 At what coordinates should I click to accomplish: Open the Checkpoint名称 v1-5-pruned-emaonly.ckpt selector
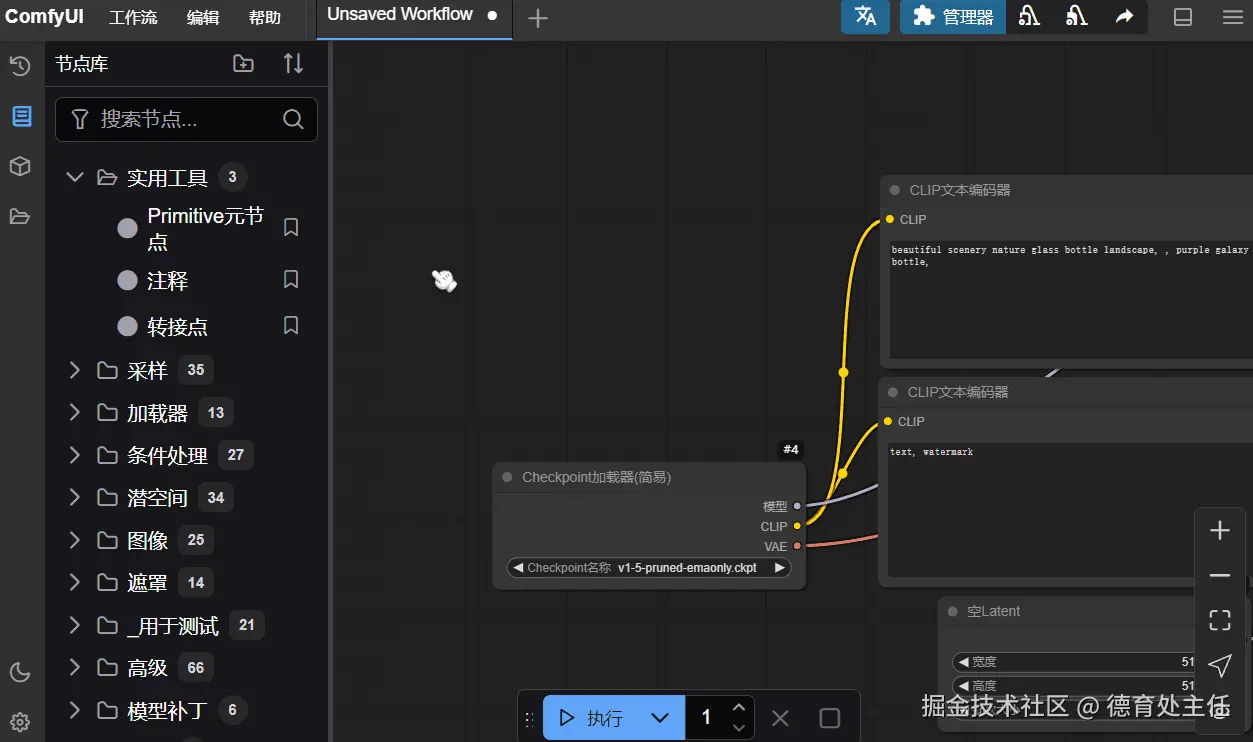tap(649, 567)
